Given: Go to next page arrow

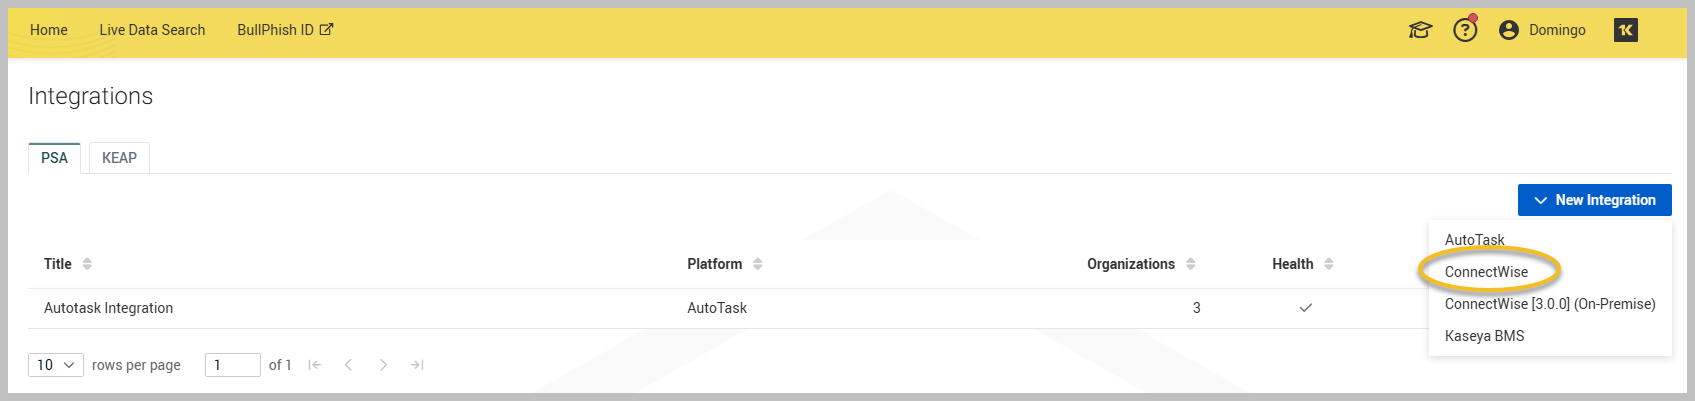Looking at the screenshot, I should 383,365.
